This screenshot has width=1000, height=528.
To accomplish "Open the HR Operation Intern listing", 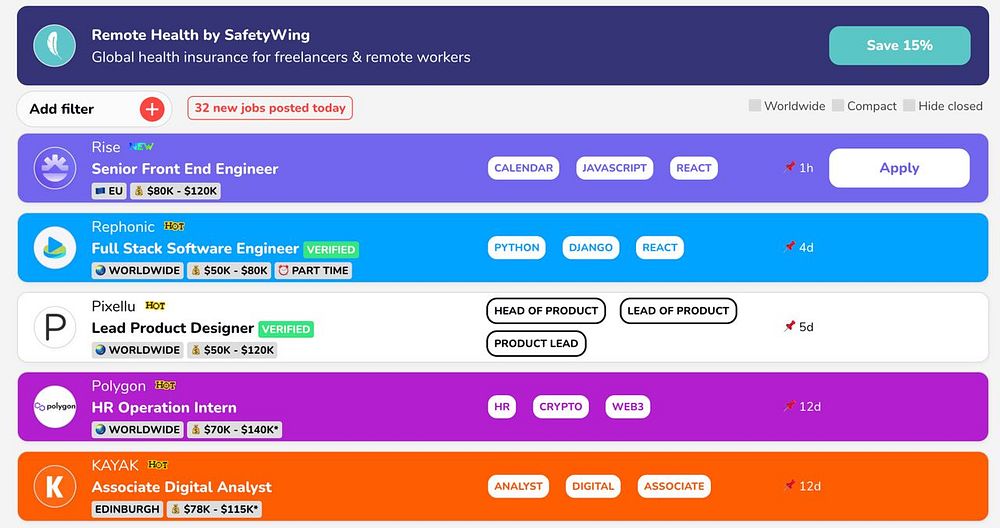I will (164, 407).
